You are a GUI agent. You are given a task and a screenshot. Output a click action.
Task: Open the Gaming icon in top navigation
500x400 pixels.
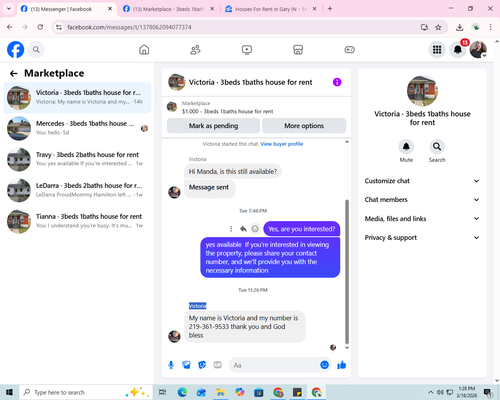[349, 50]
